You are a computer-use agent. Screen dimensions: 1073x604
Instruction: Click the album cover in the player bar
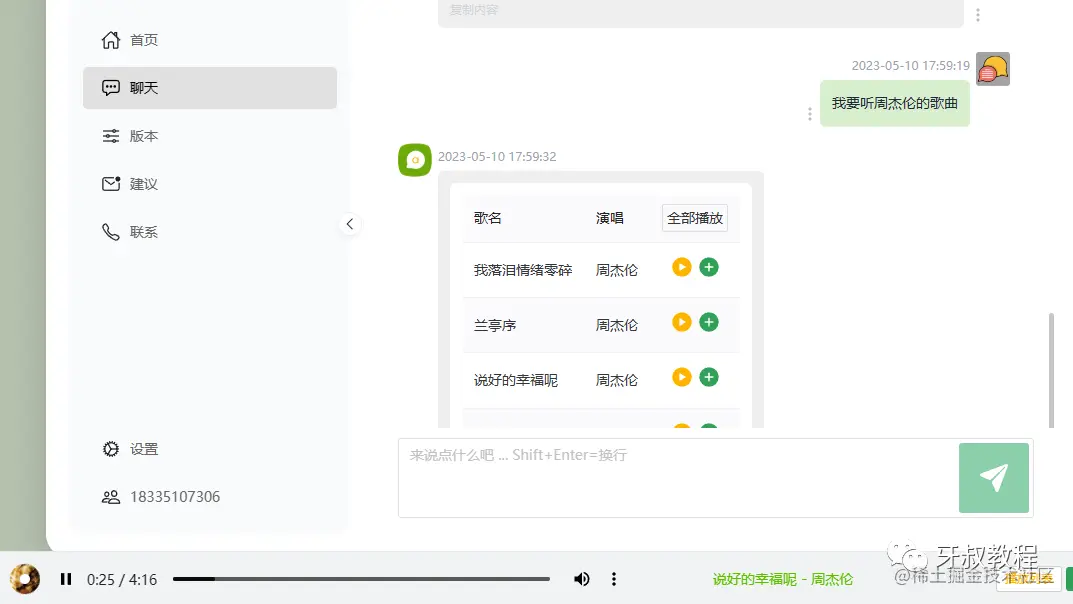25,579
